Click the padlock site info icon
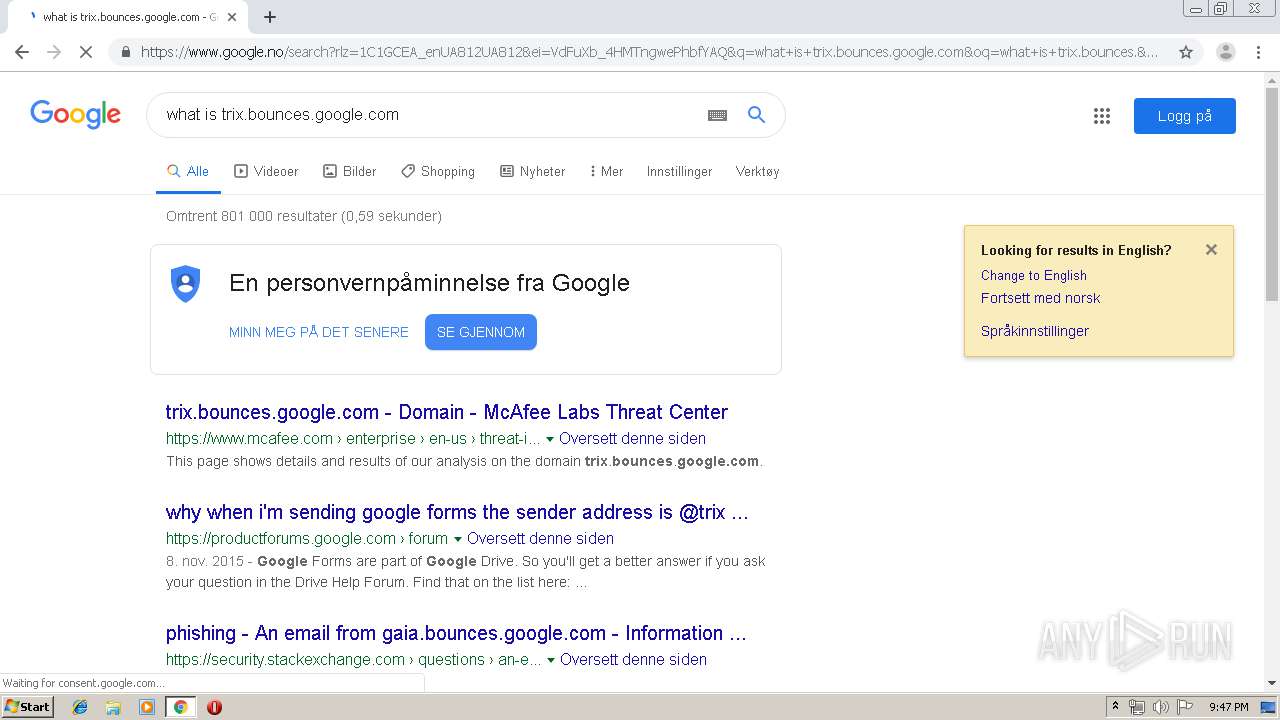The image size is (1280, 720). [x=124, y=52]
